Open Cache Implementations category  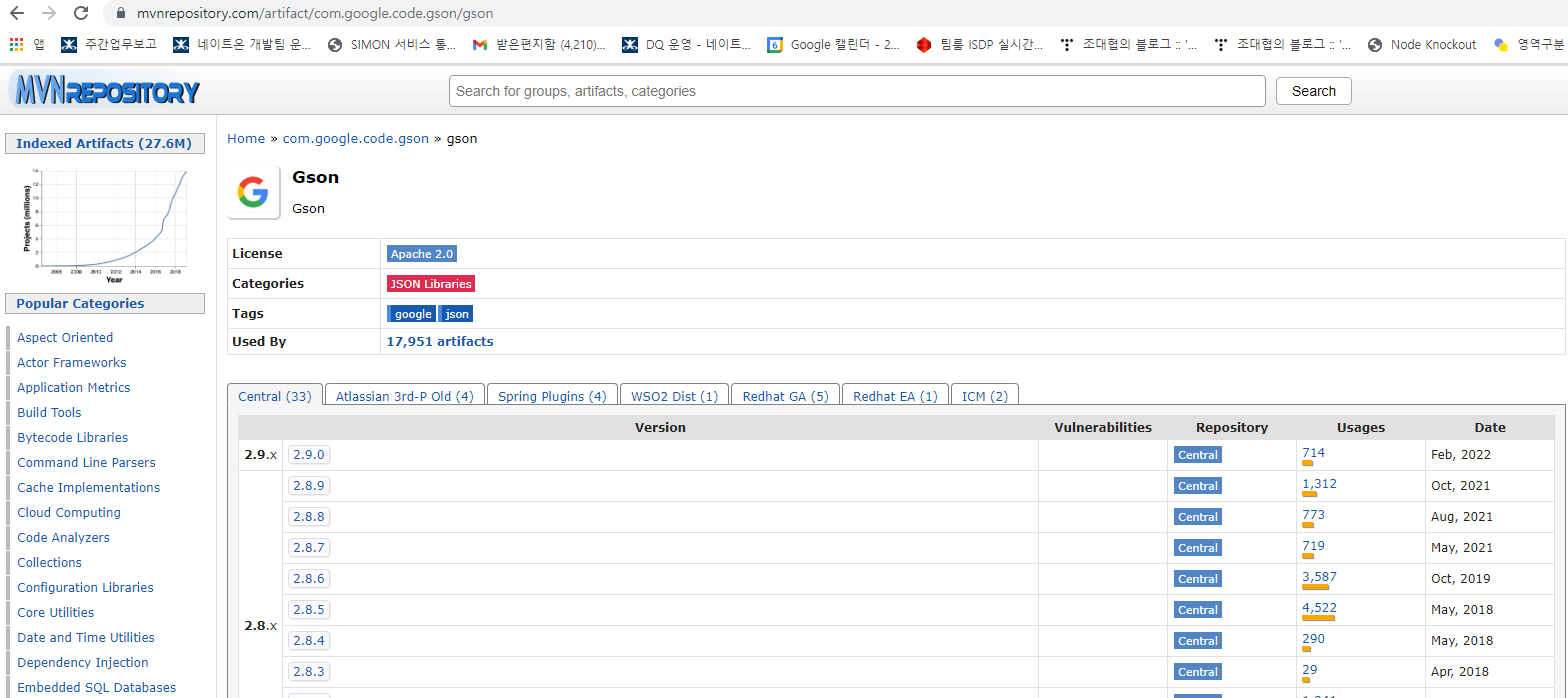(x=89, y=487)
